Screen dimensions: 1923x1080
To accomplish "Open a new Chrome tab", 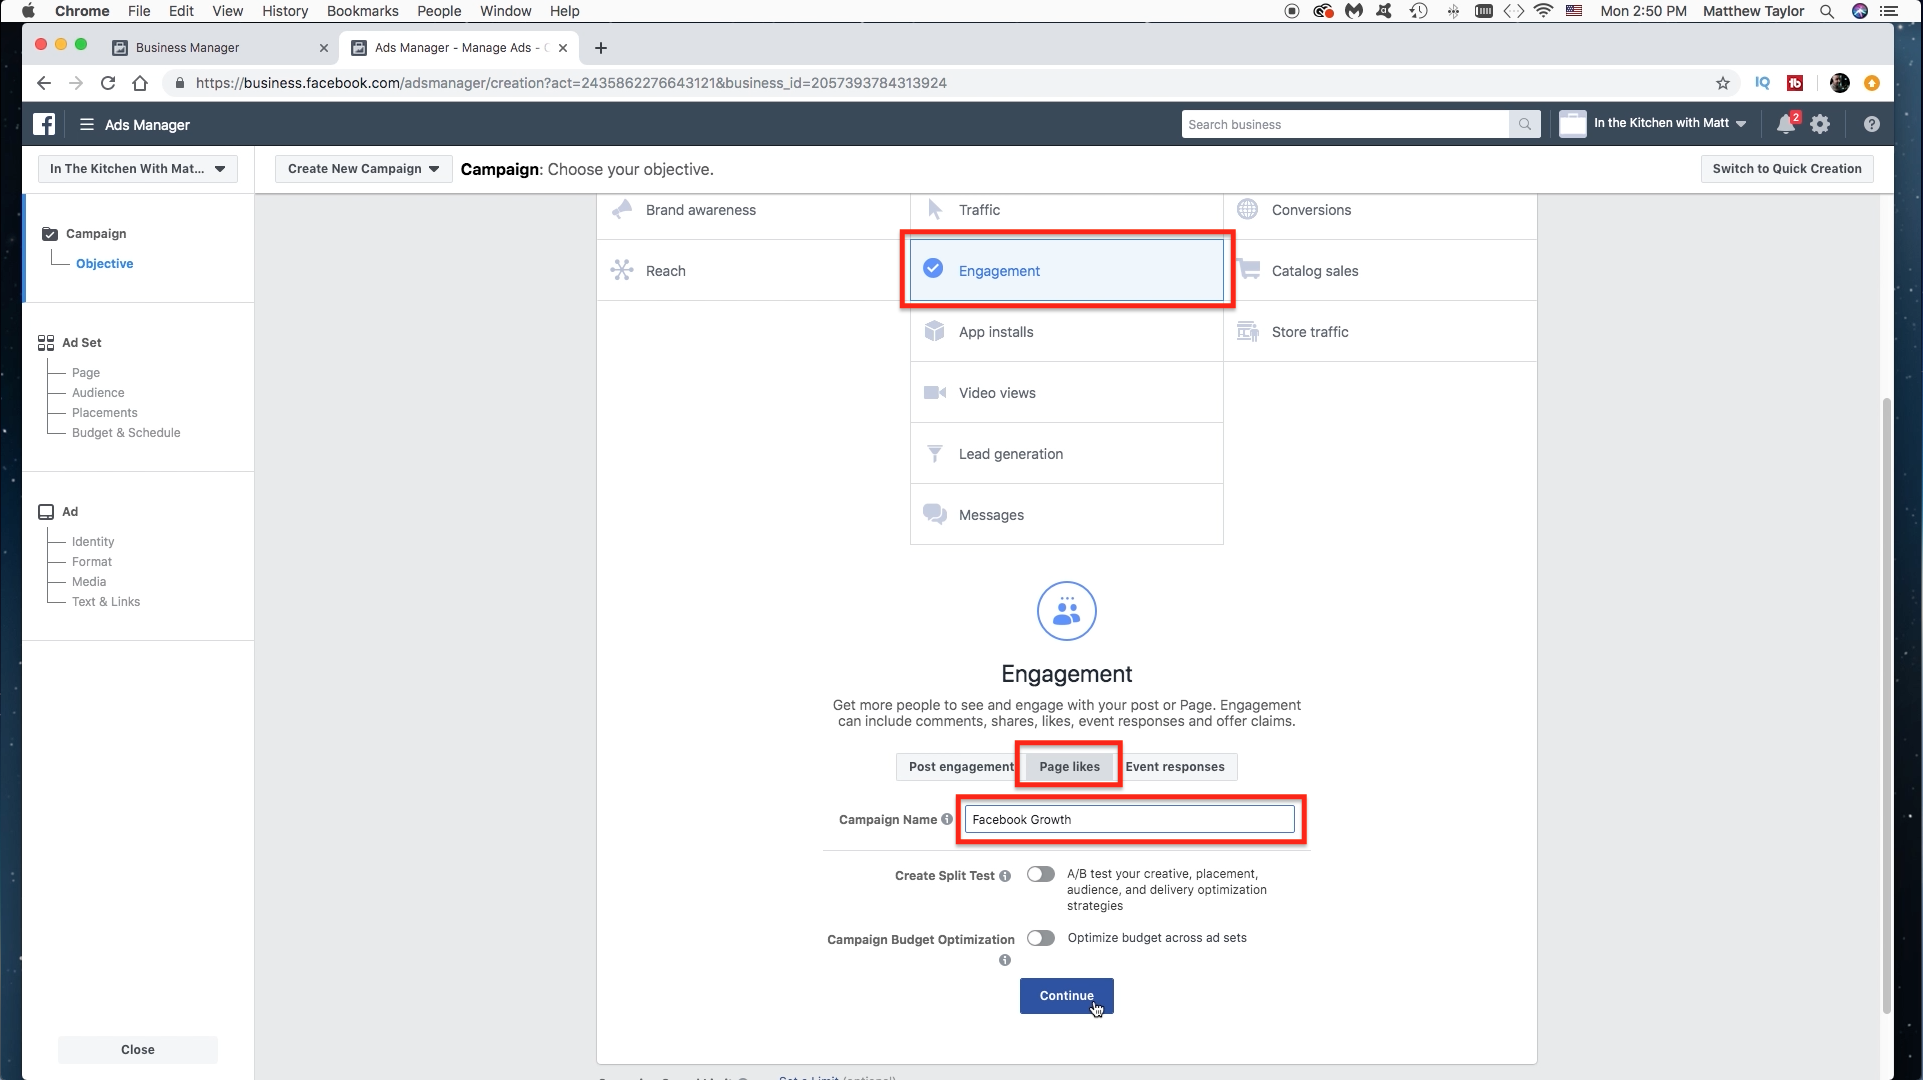I will point(600,48).
